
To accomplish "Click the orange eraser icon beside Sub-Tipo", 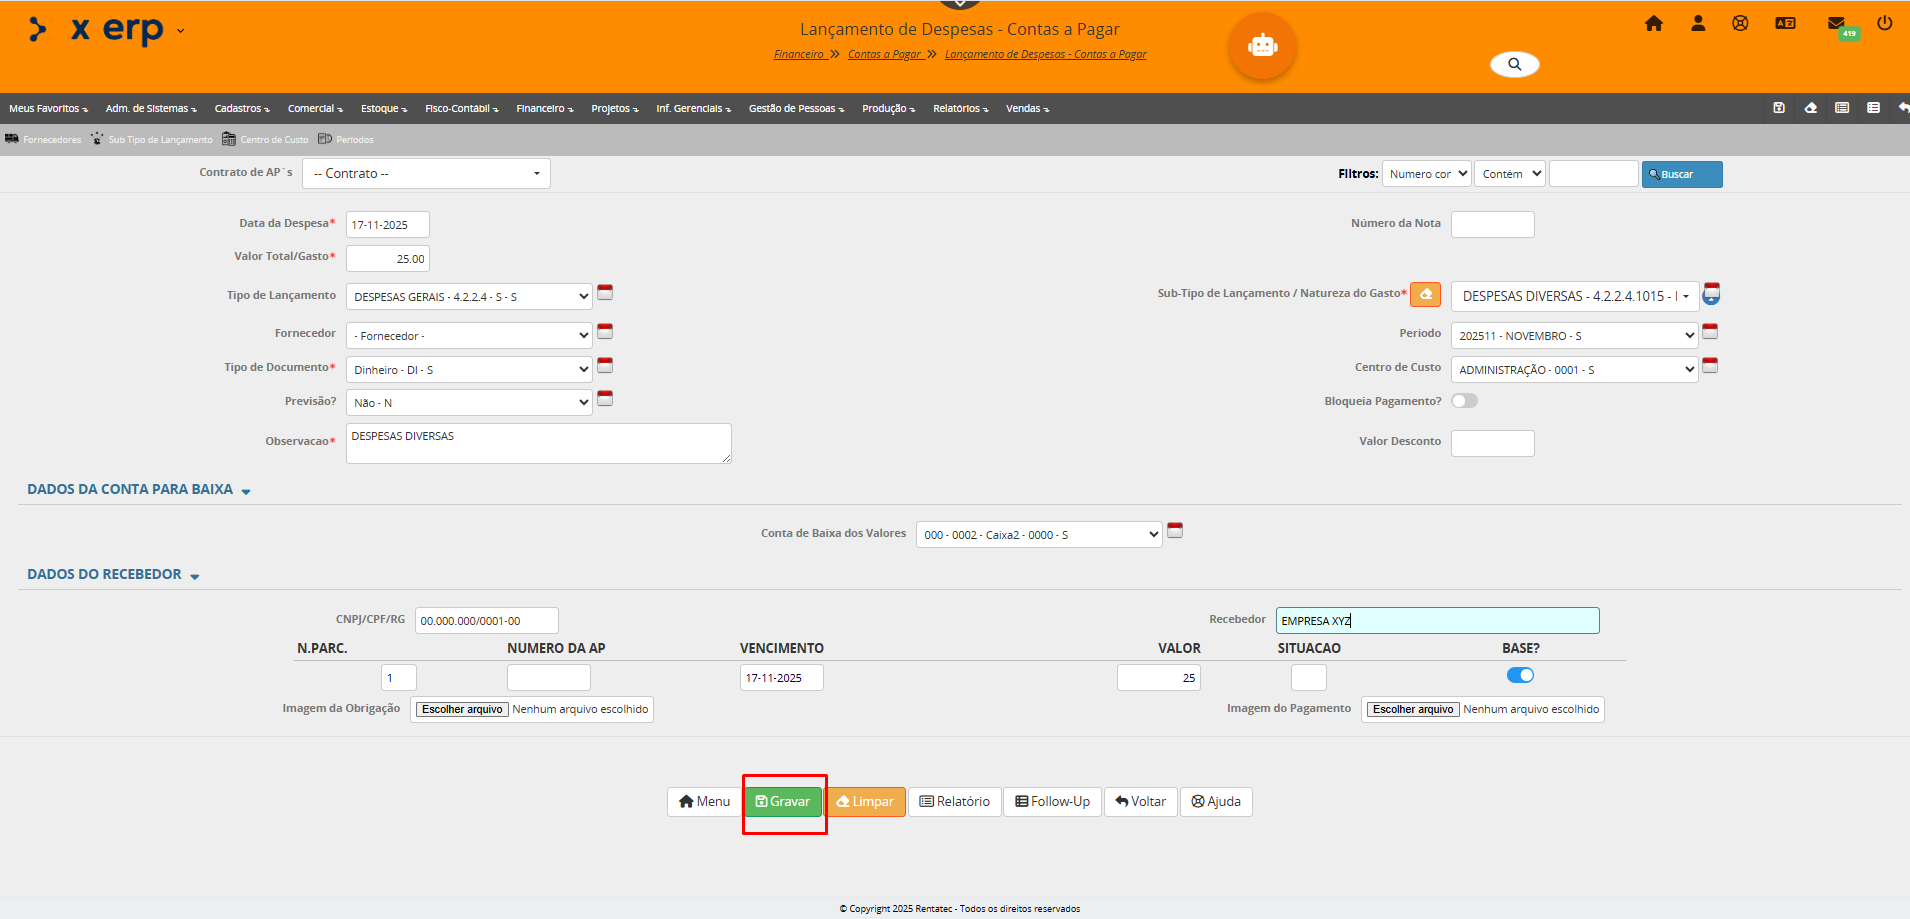I will tap(1425, 294).
